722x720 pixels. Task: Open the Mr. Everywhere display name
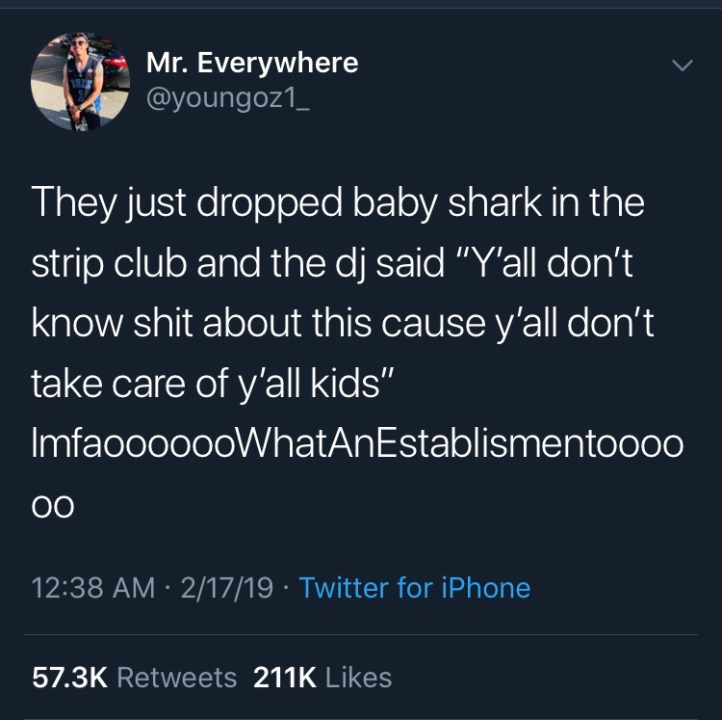click(252, 63)
